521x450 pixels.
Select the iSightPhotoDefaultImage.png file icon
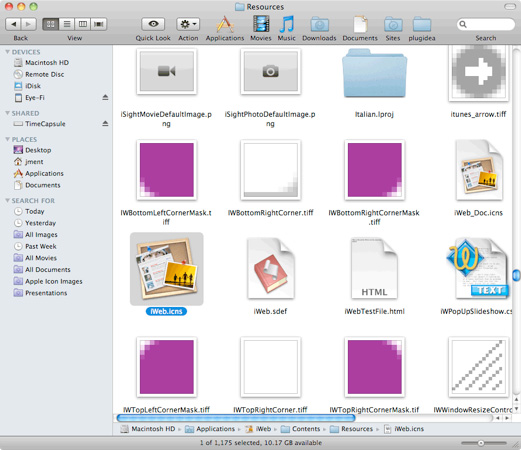[x=271, y=71]
